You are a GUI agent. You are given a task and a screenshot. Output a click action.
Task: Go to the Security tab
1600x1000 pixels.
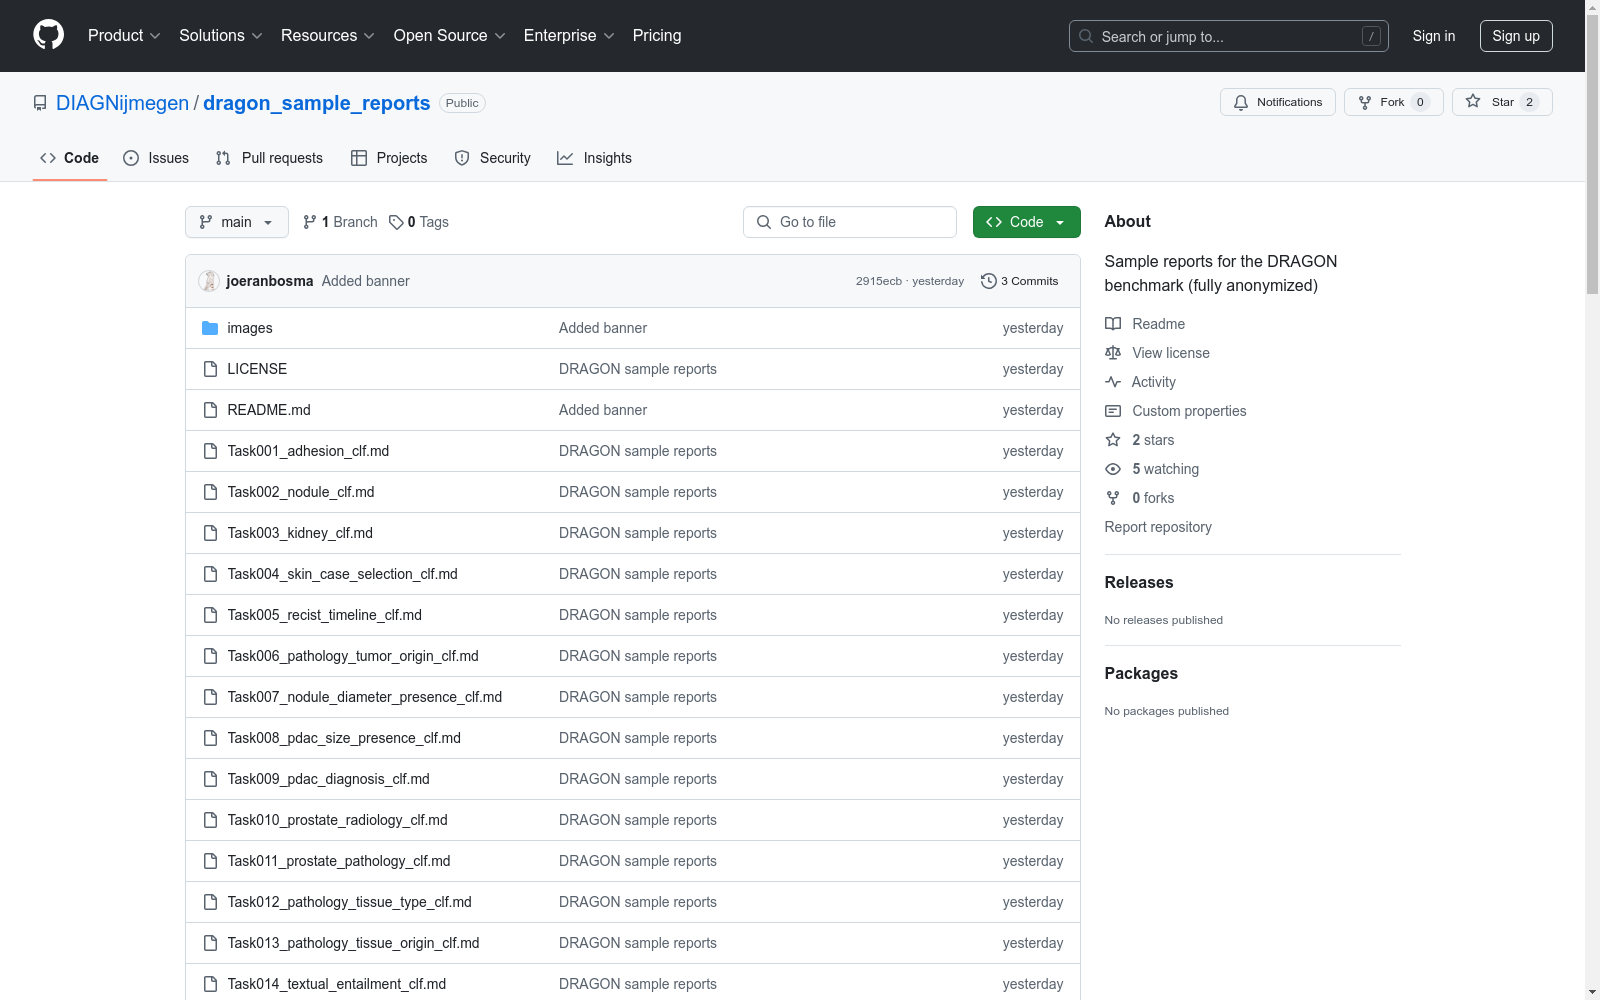click(492, 158)
